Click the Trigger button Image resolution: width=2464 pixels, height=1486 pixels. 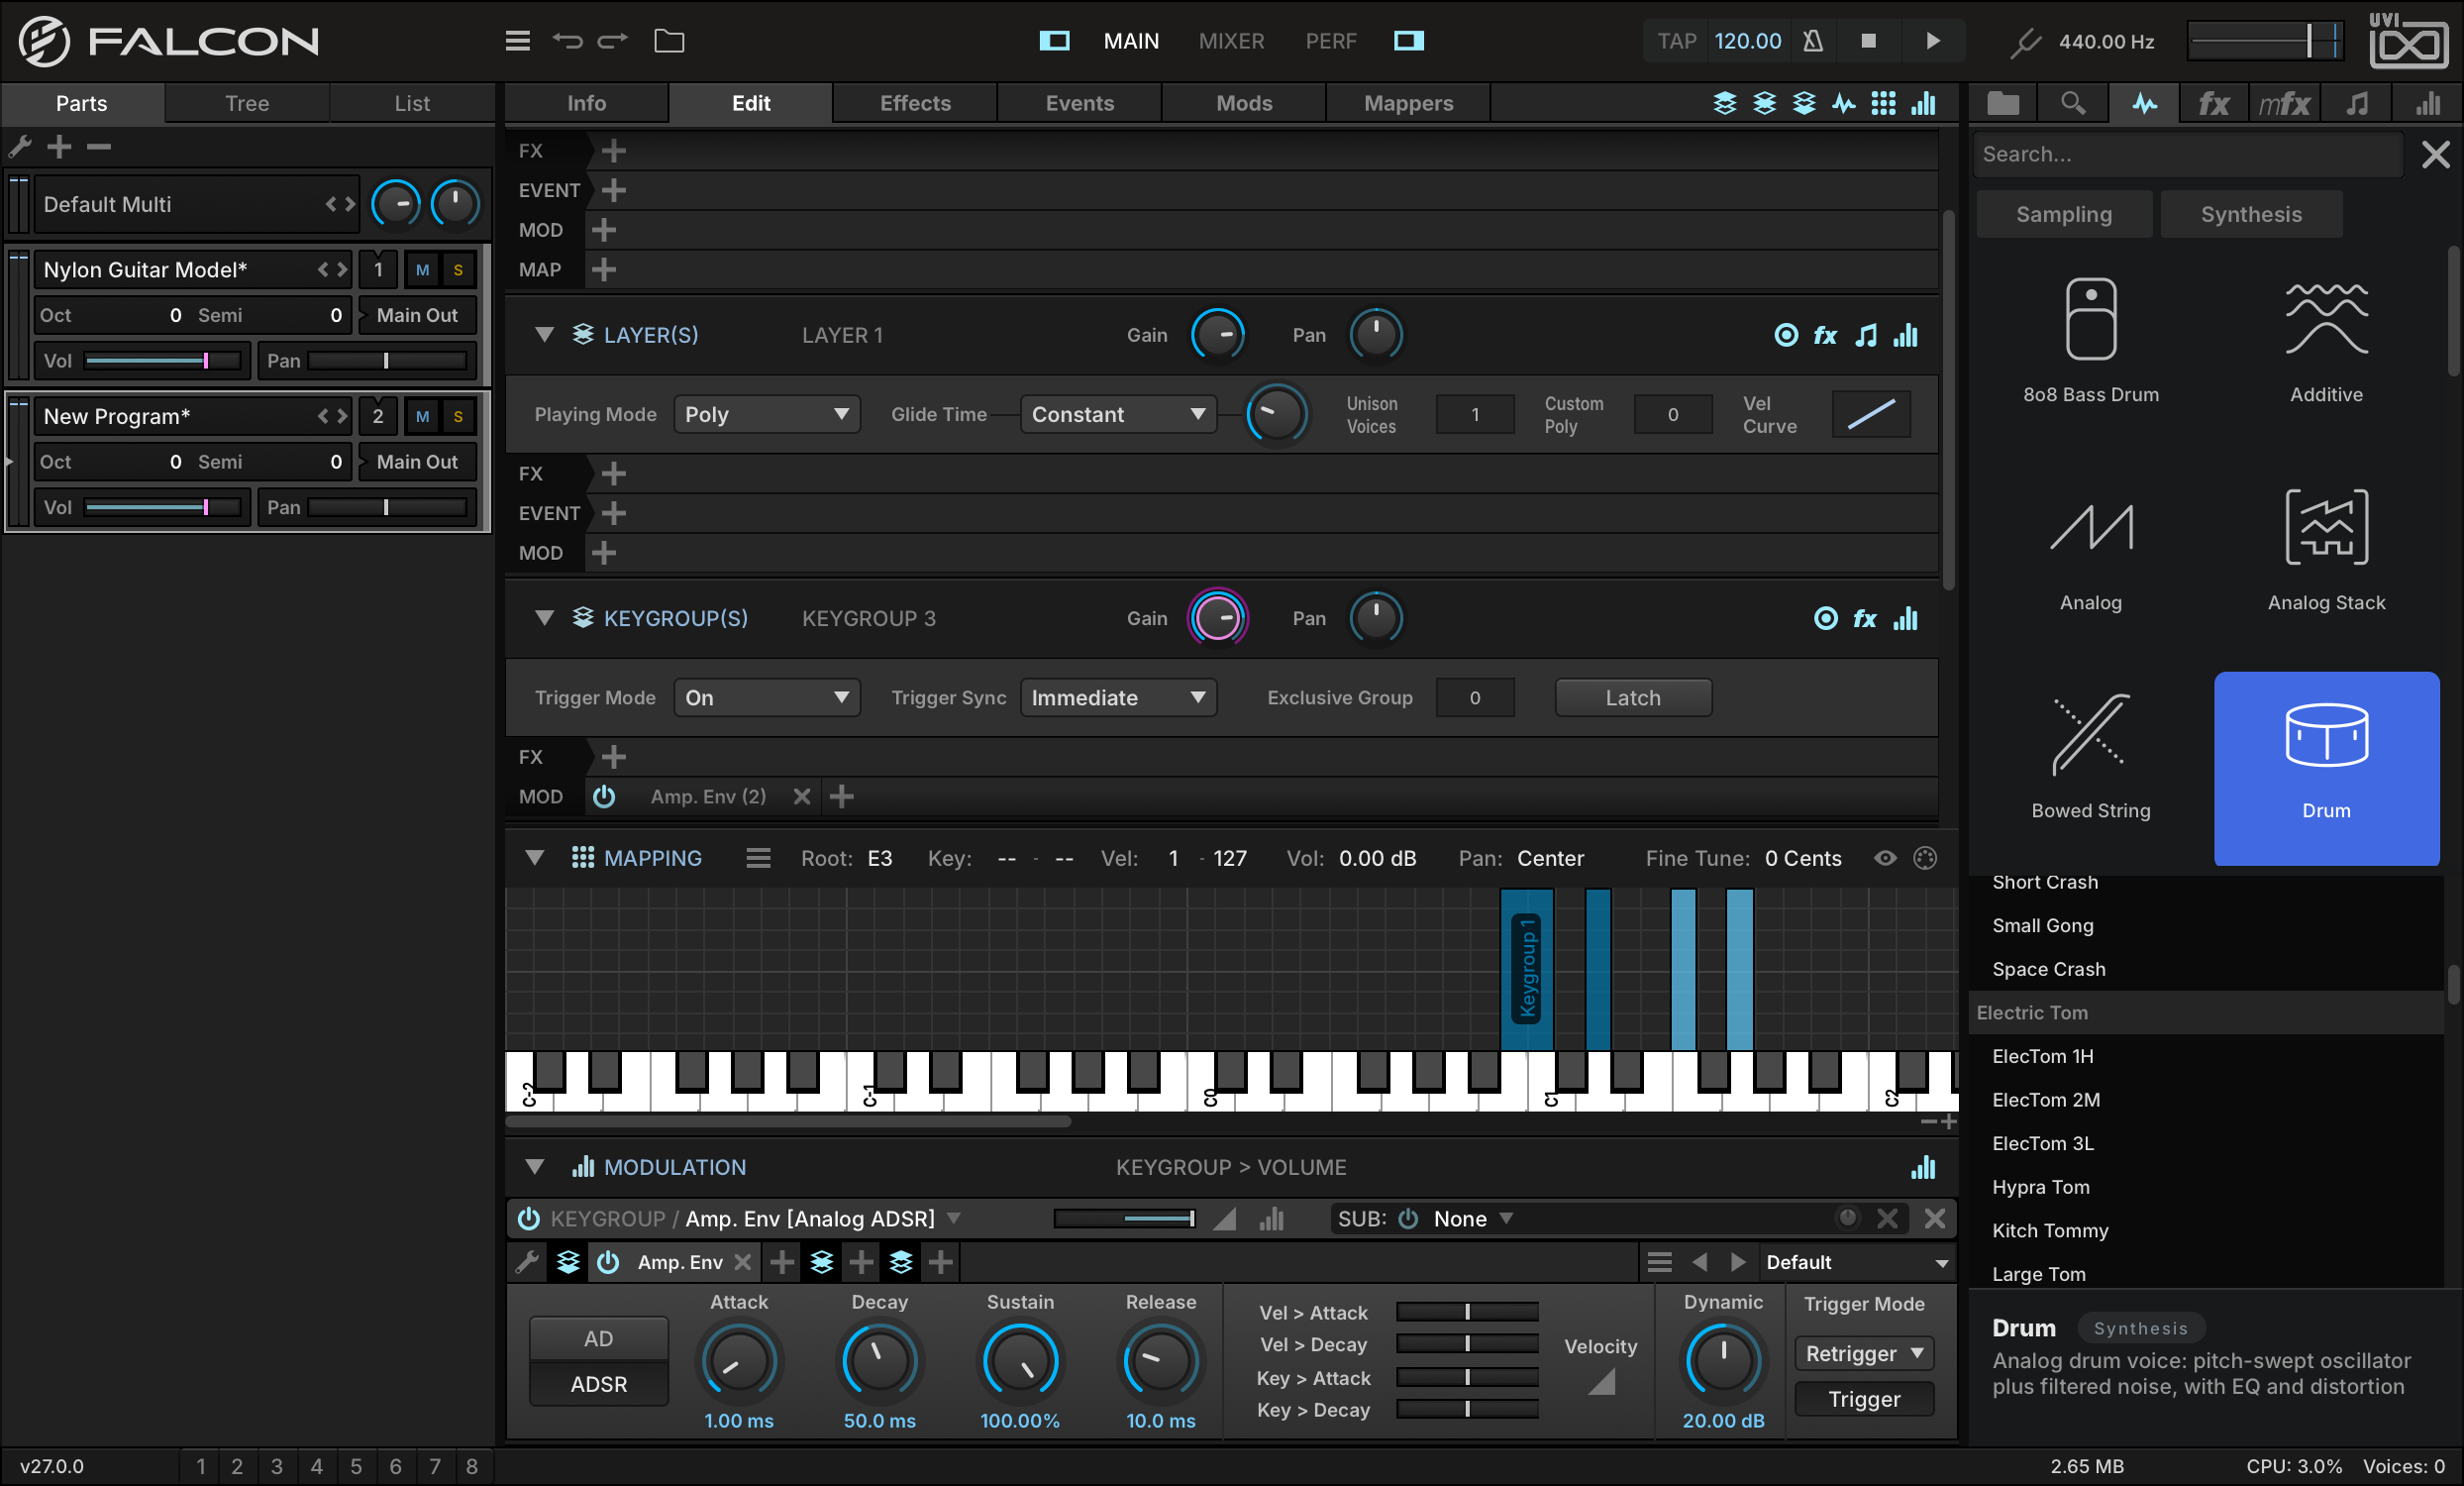pos(1864,1398)
